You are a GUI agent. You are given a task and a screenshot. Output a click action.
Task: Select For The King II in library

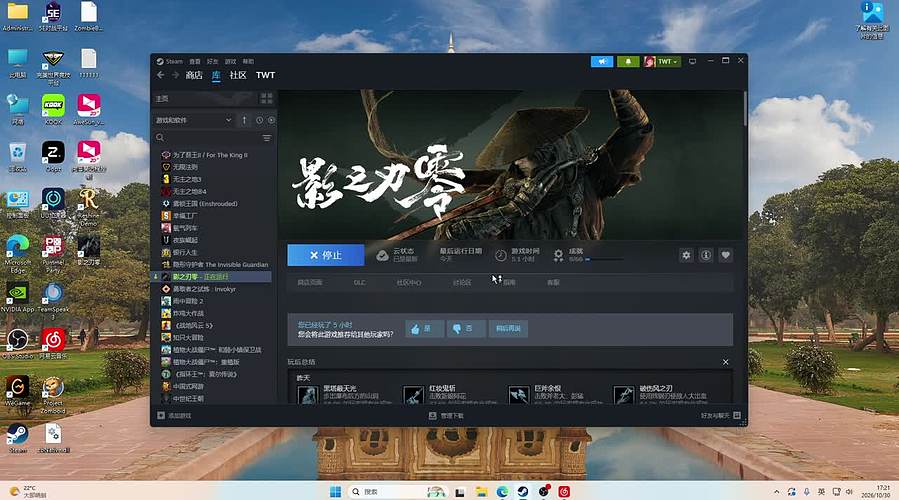click(x=210, y=155)
